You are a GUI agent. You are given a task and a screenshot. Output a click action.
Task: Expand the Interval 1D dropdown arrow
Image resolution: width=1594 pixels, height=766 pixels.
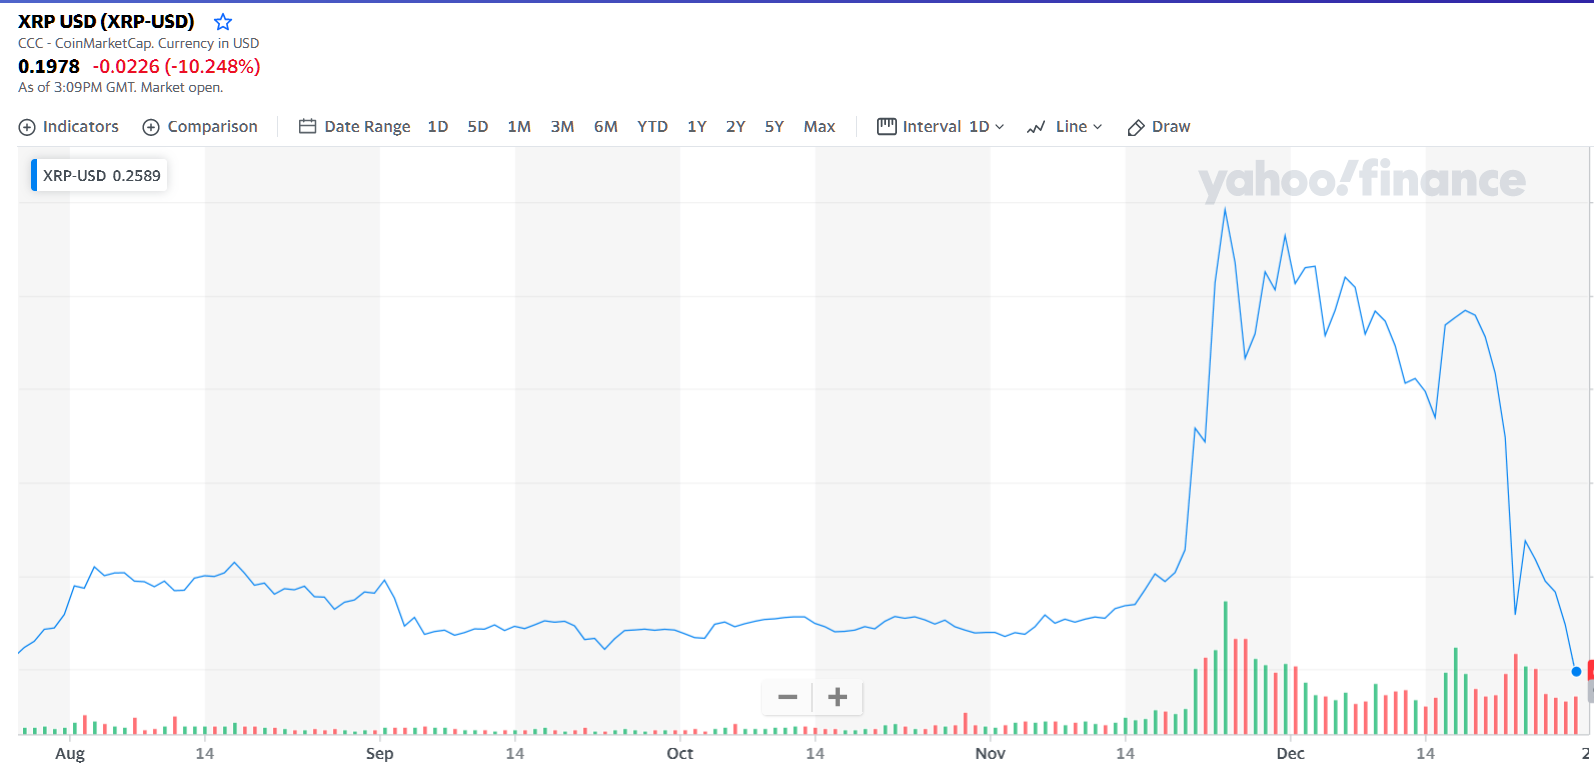[1000, 127]
